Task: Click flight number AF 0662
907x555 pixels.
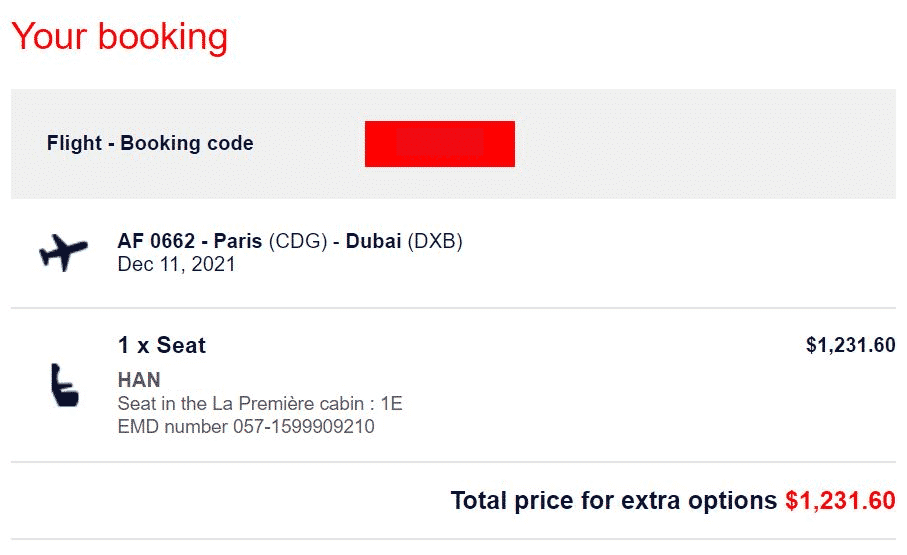Action: coord(156,241)
